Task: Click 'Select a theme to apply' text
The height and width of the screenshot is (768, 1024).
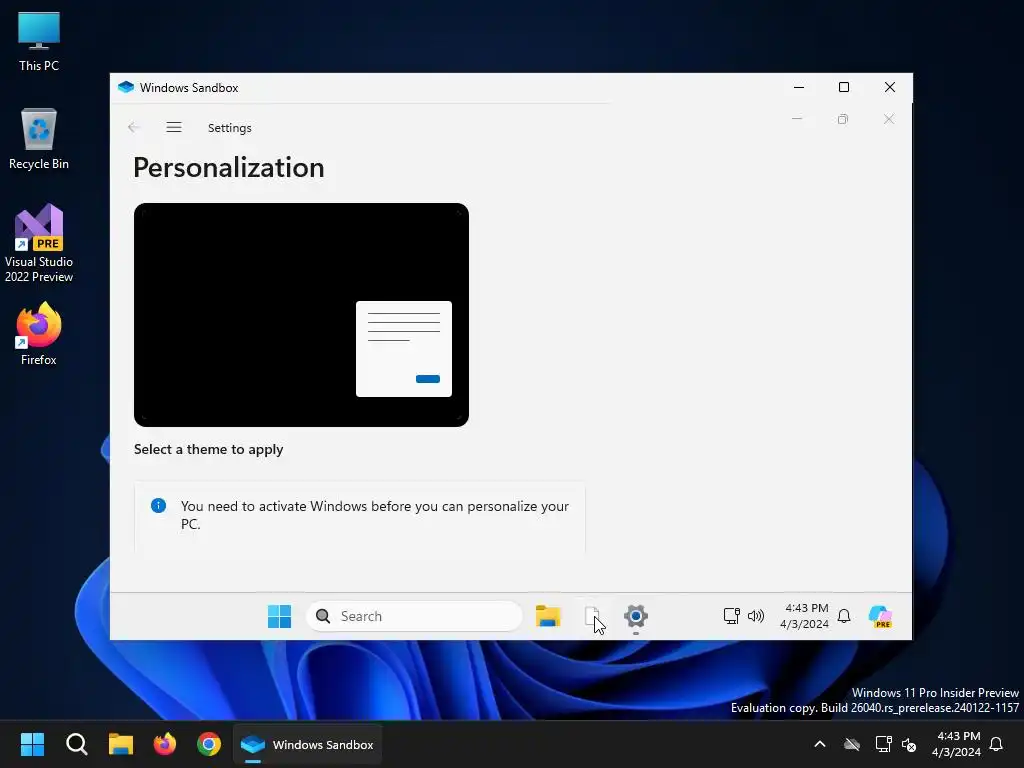Action: 208,449
